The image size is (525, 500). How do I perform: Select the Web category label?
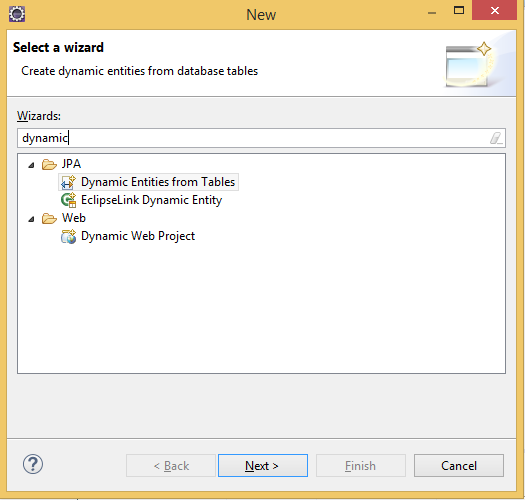tap(74, 218)
